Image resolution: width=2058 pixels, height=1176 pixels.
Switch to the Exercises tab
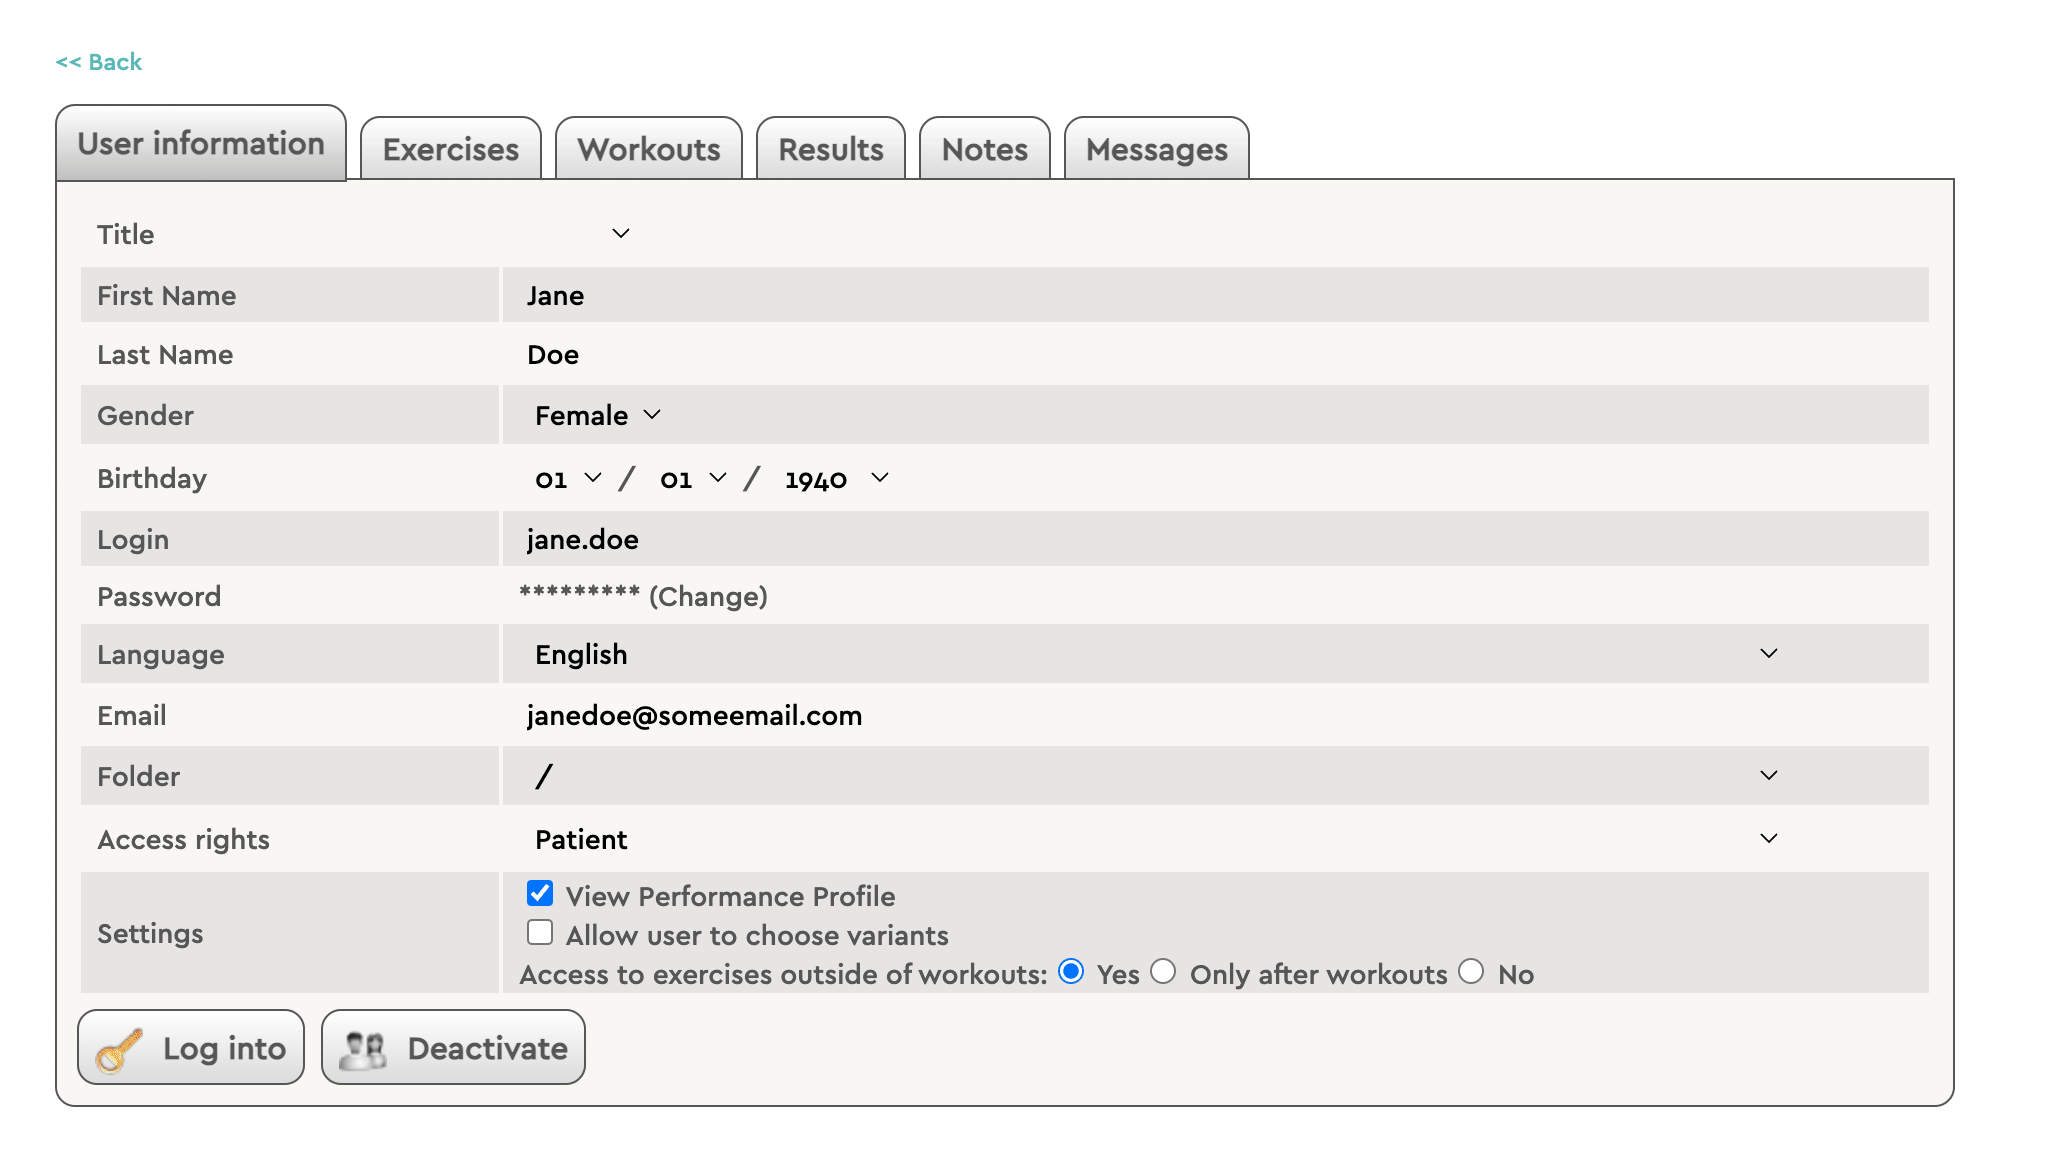pyautogui.click(x=451, y=149)
